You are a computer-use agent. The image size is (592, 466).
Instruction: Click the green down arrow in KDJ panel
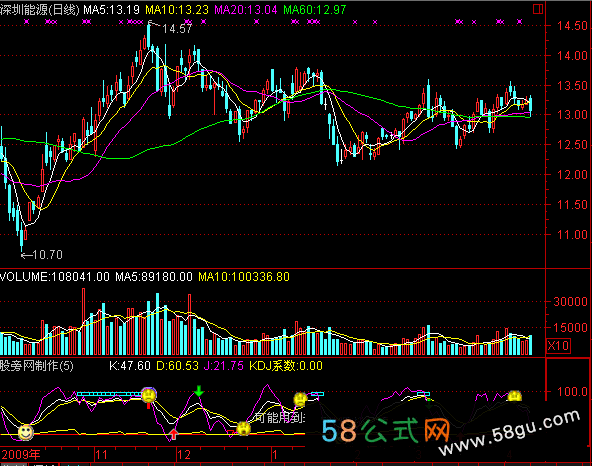point(199,391)
